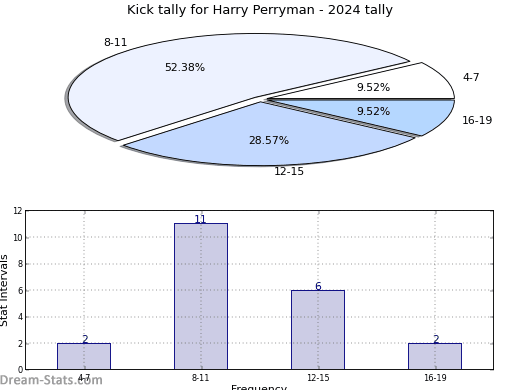The image size is (520, 390).
Task: Click the value label 11 above the bar
Action: tap(200, 219)
